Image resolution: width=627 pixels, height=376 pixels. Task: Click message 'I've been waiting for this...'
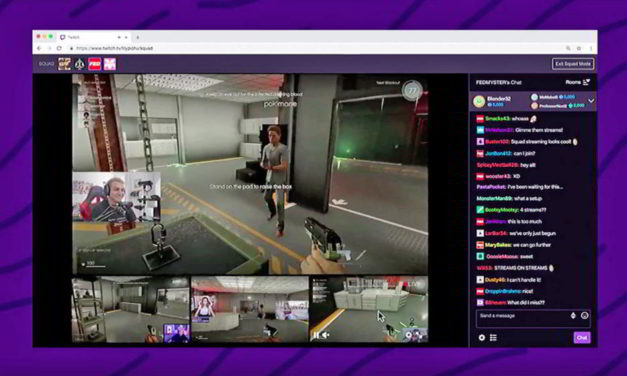coord(535,187)
